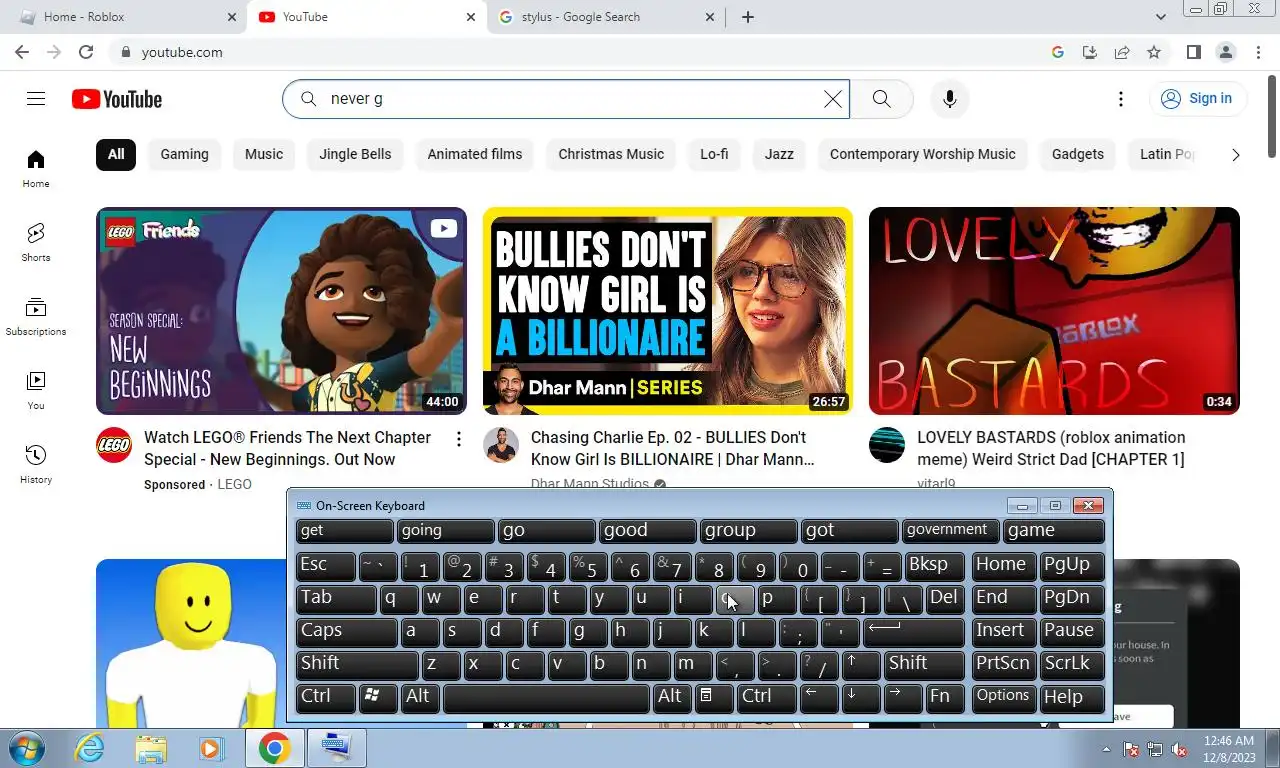Open Subscriptions in the sidebar
Viewport: 1280px width, 768px height.
pos(36,316)
